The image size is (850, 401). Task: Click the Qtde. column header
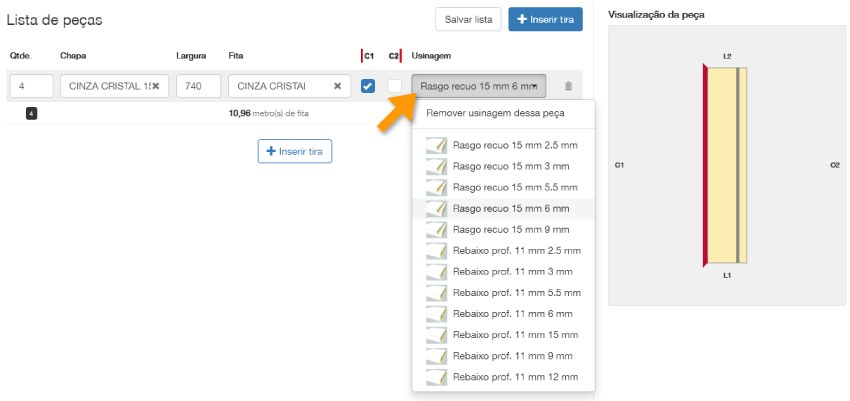pyautogui.click(x=19, y=56)
